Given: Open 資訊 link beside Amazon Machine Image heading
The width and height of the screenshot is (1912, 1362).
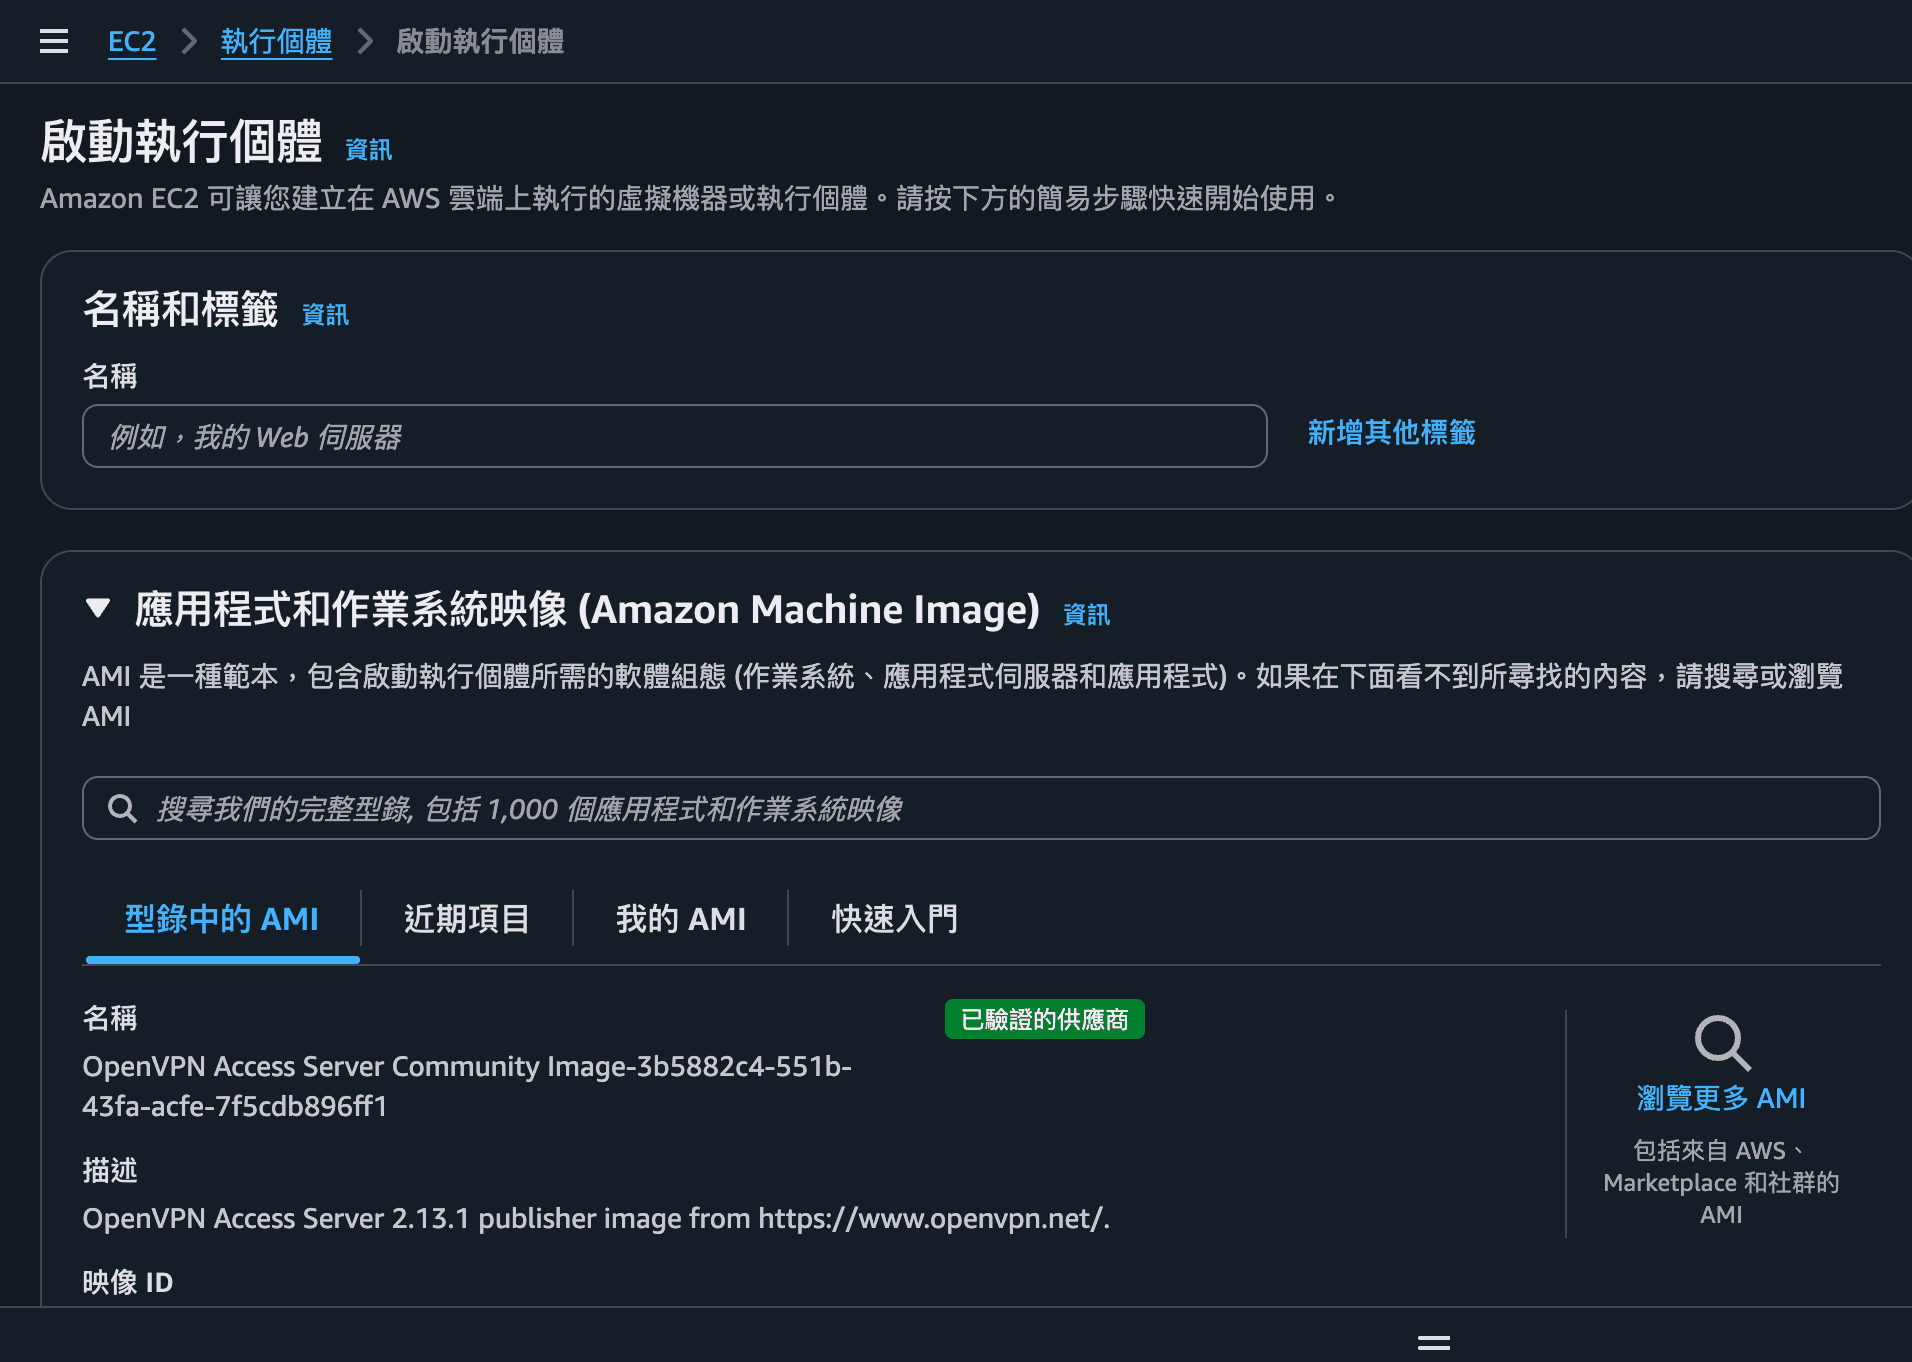Looking at the screenshot, I should pyautogui.click(x=1086, y=614).
